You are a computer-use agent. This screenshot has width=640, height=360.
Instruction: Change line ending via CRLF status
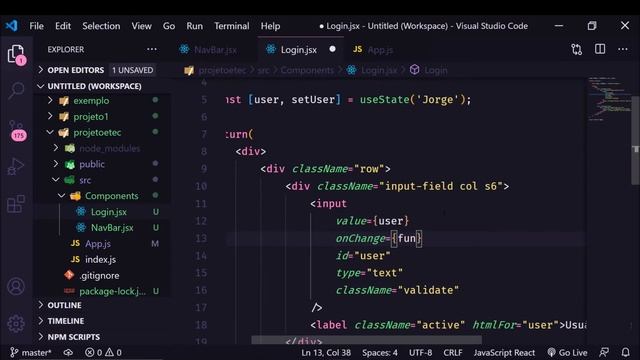pos(453,352)
